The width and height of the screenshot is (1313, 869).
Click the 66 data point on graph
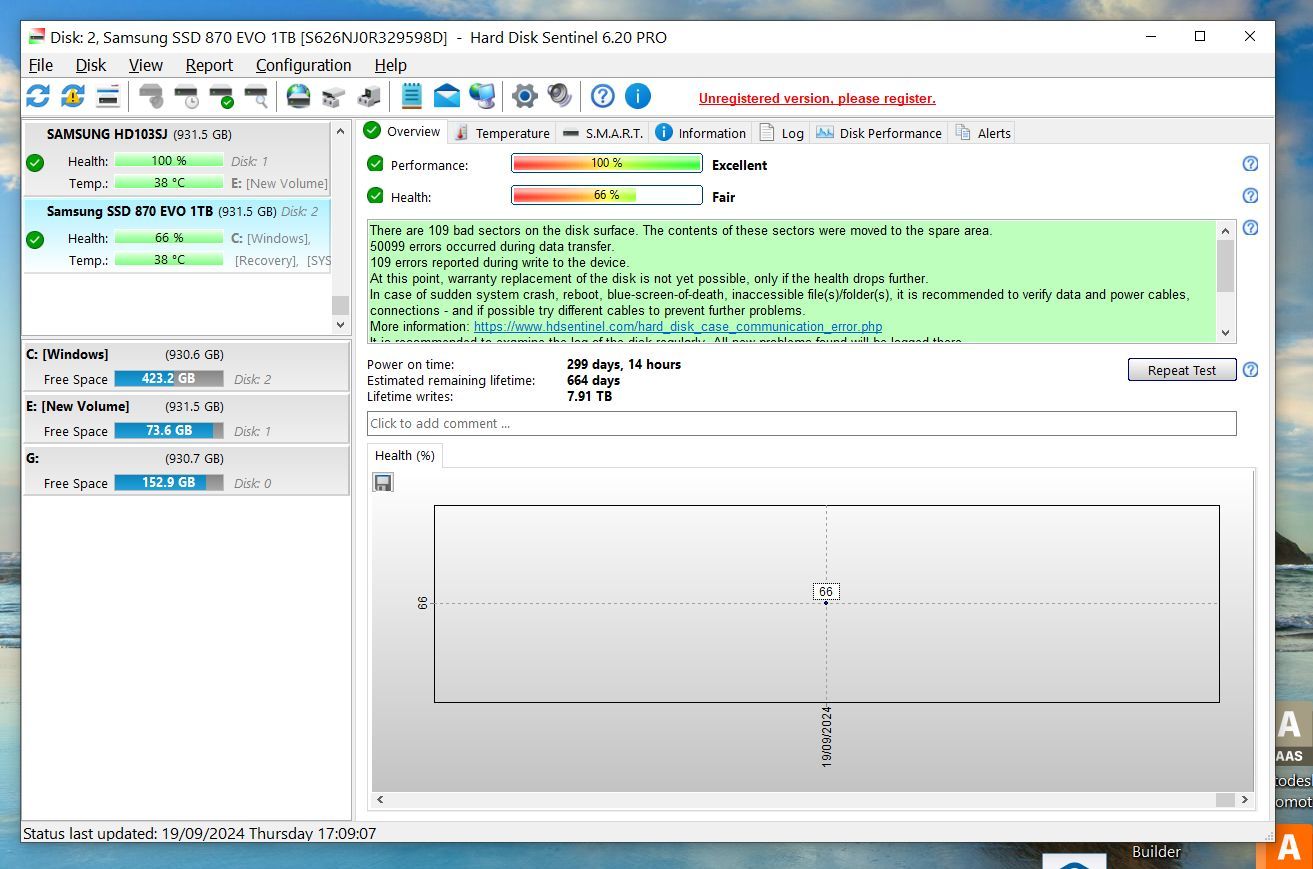pos(826,603)
